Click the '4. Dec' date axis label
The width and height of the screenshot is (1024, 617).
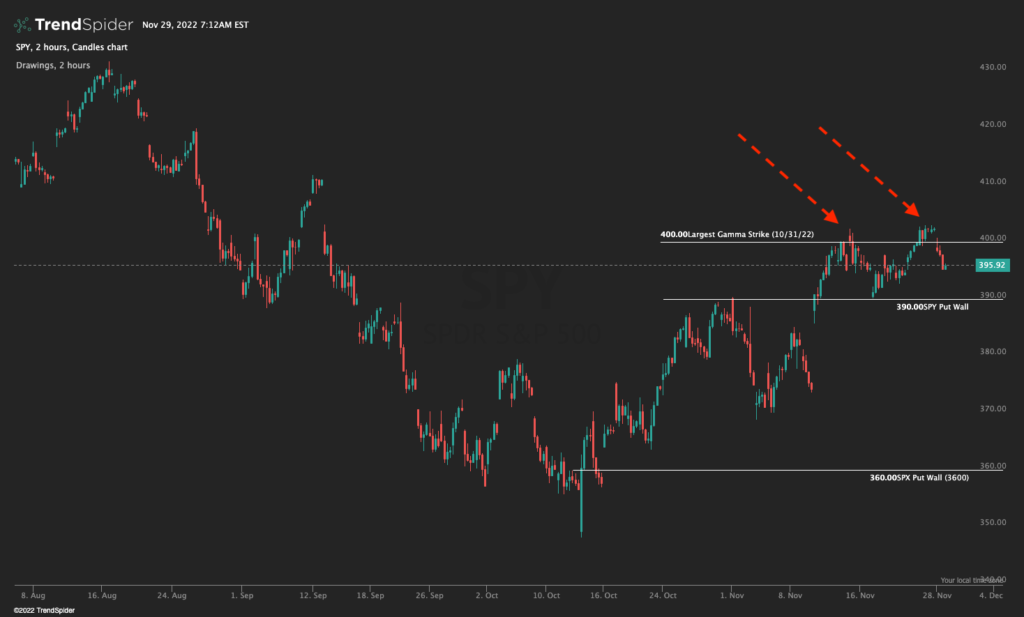[x=992, y=594]
